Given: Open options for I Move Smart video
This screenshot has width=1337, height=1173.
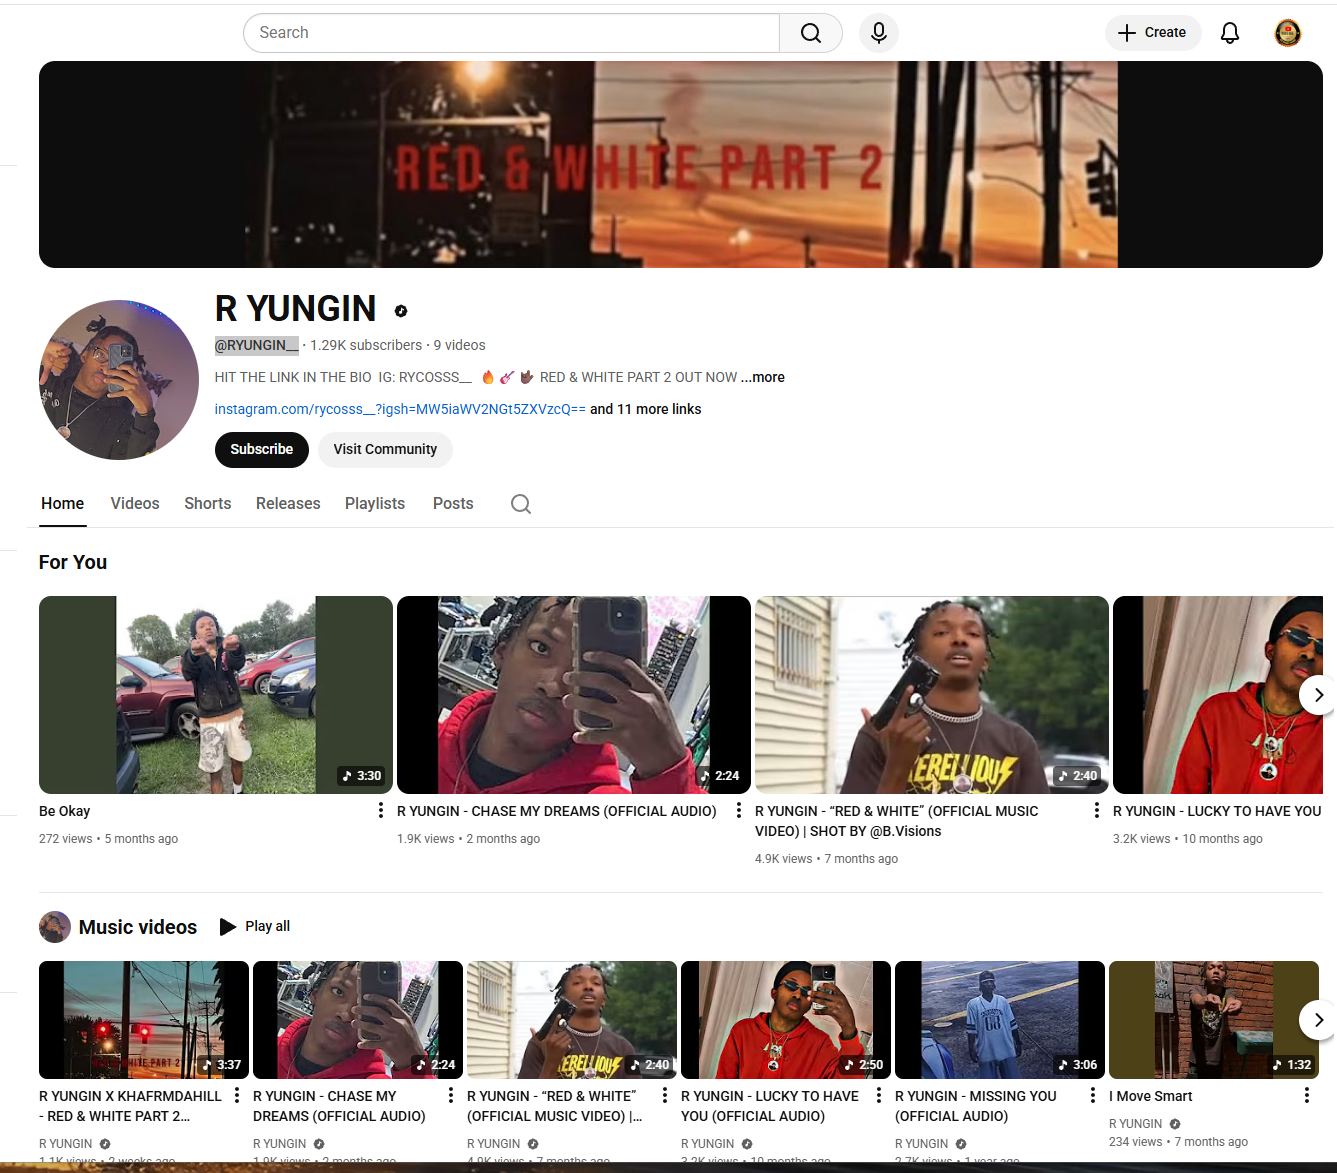Looking at the screenshot, I should pos(1306,1096).
